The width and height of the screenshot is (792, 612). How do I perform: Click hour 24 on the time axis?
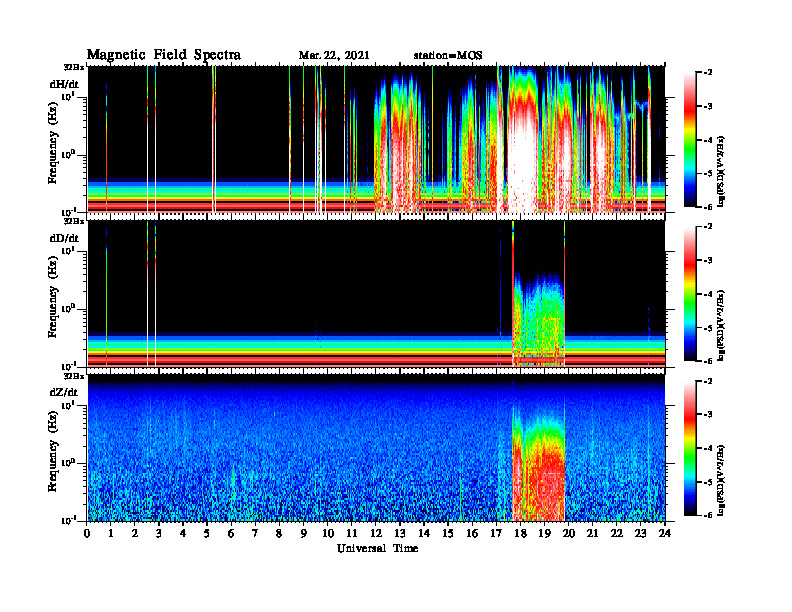pyautogui.click(x=665, y=533)
